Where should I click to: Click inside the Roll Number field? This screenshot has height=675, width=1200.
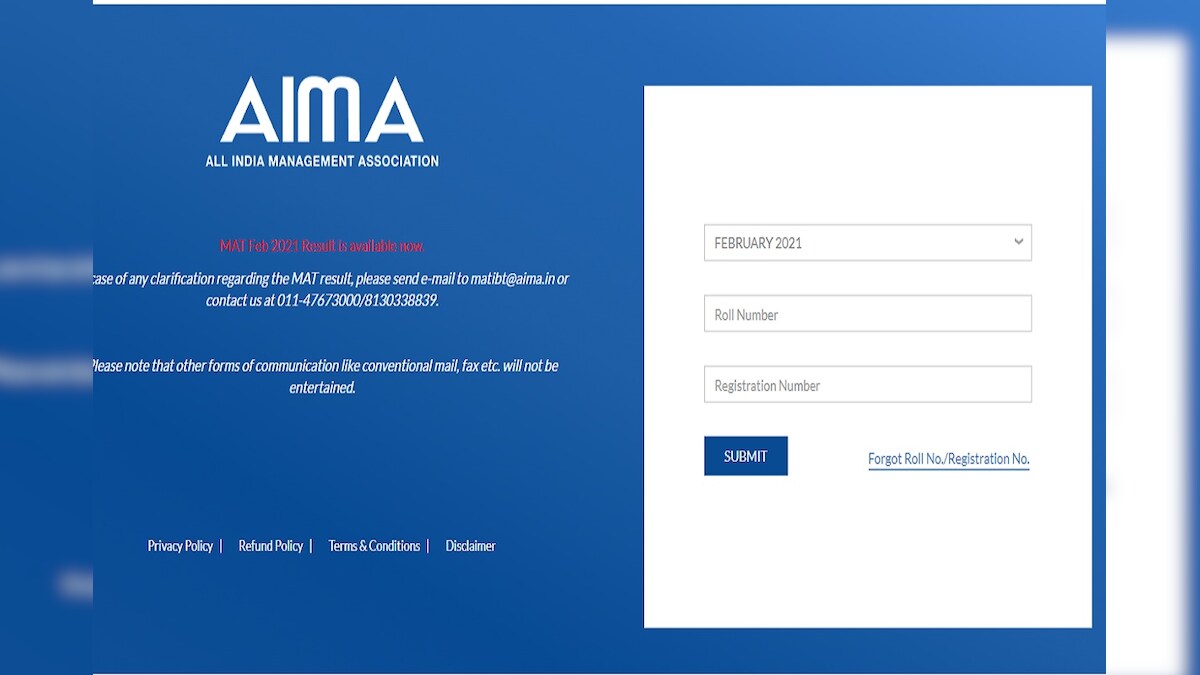[x=866, y=313]
